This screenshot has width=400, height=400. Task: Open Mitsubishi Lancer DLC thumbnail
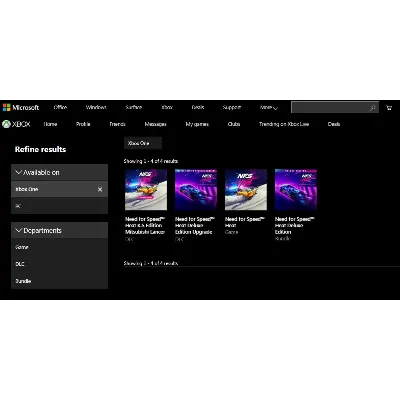point(146,189)
